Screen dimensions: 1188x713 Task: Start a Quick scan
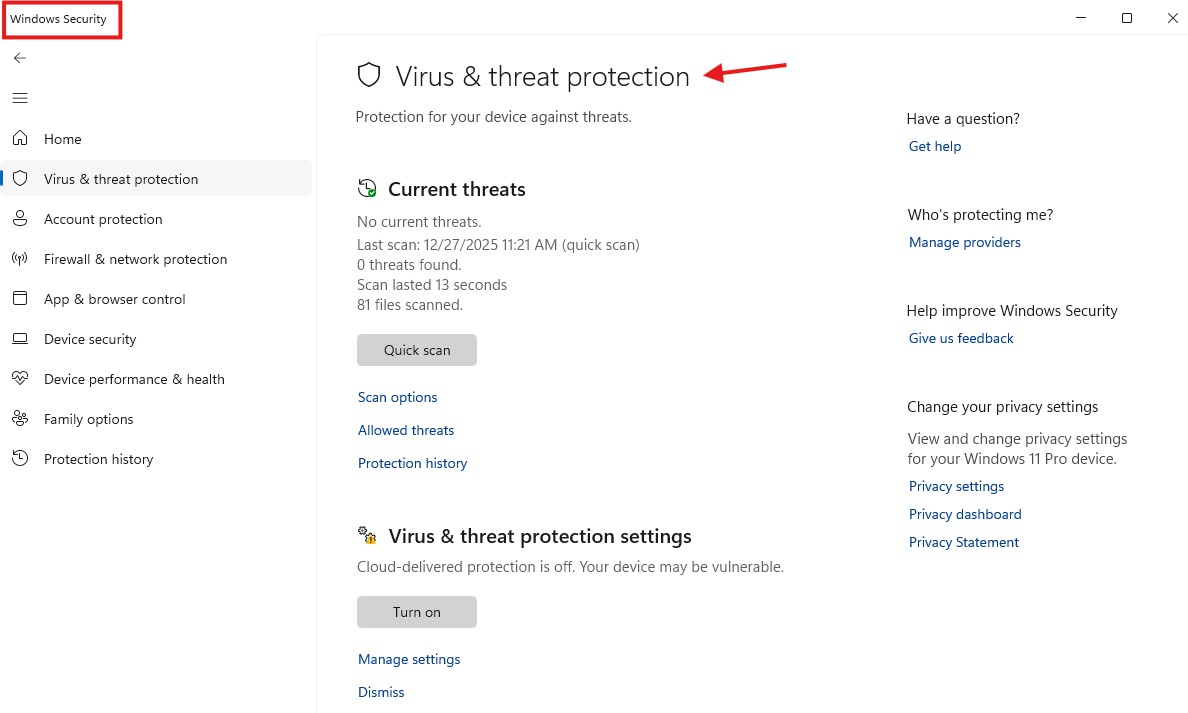click(417, 350)
